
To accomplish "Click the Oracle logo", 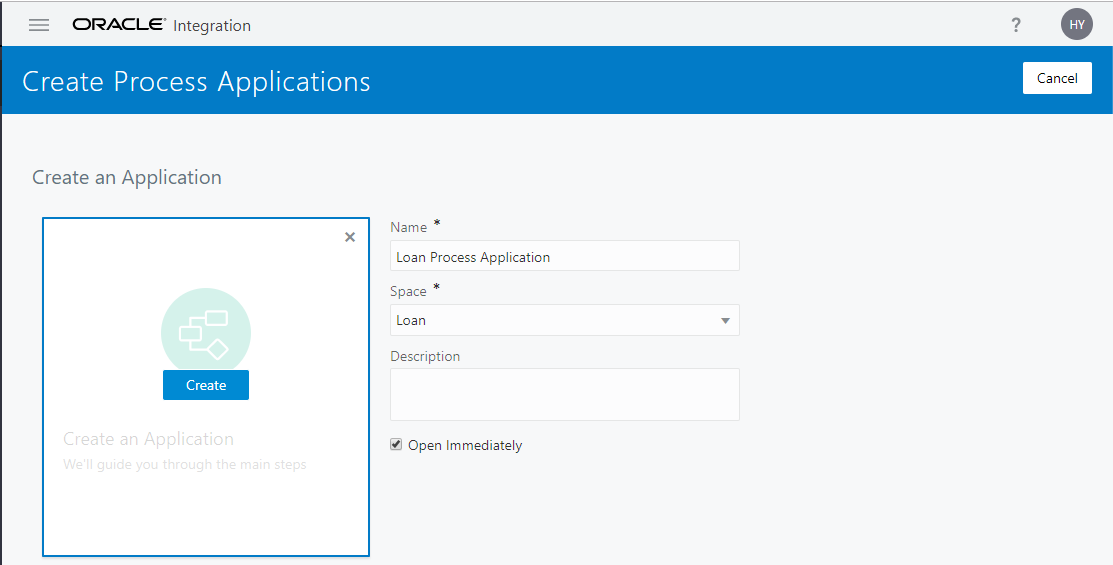I will pos(119,25).
